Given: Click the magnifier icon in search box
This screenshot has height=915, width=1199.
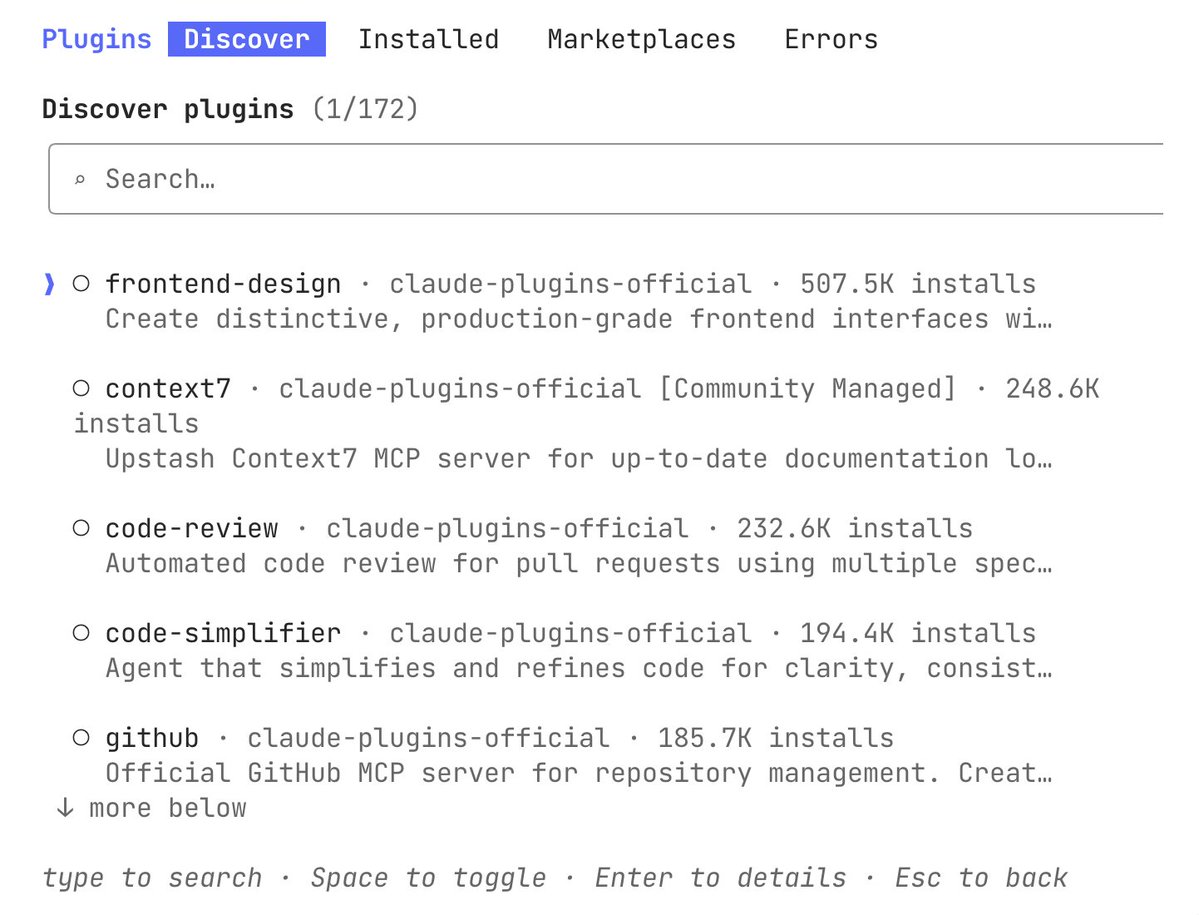Looking at the screenshot, I should pos(80,180).
